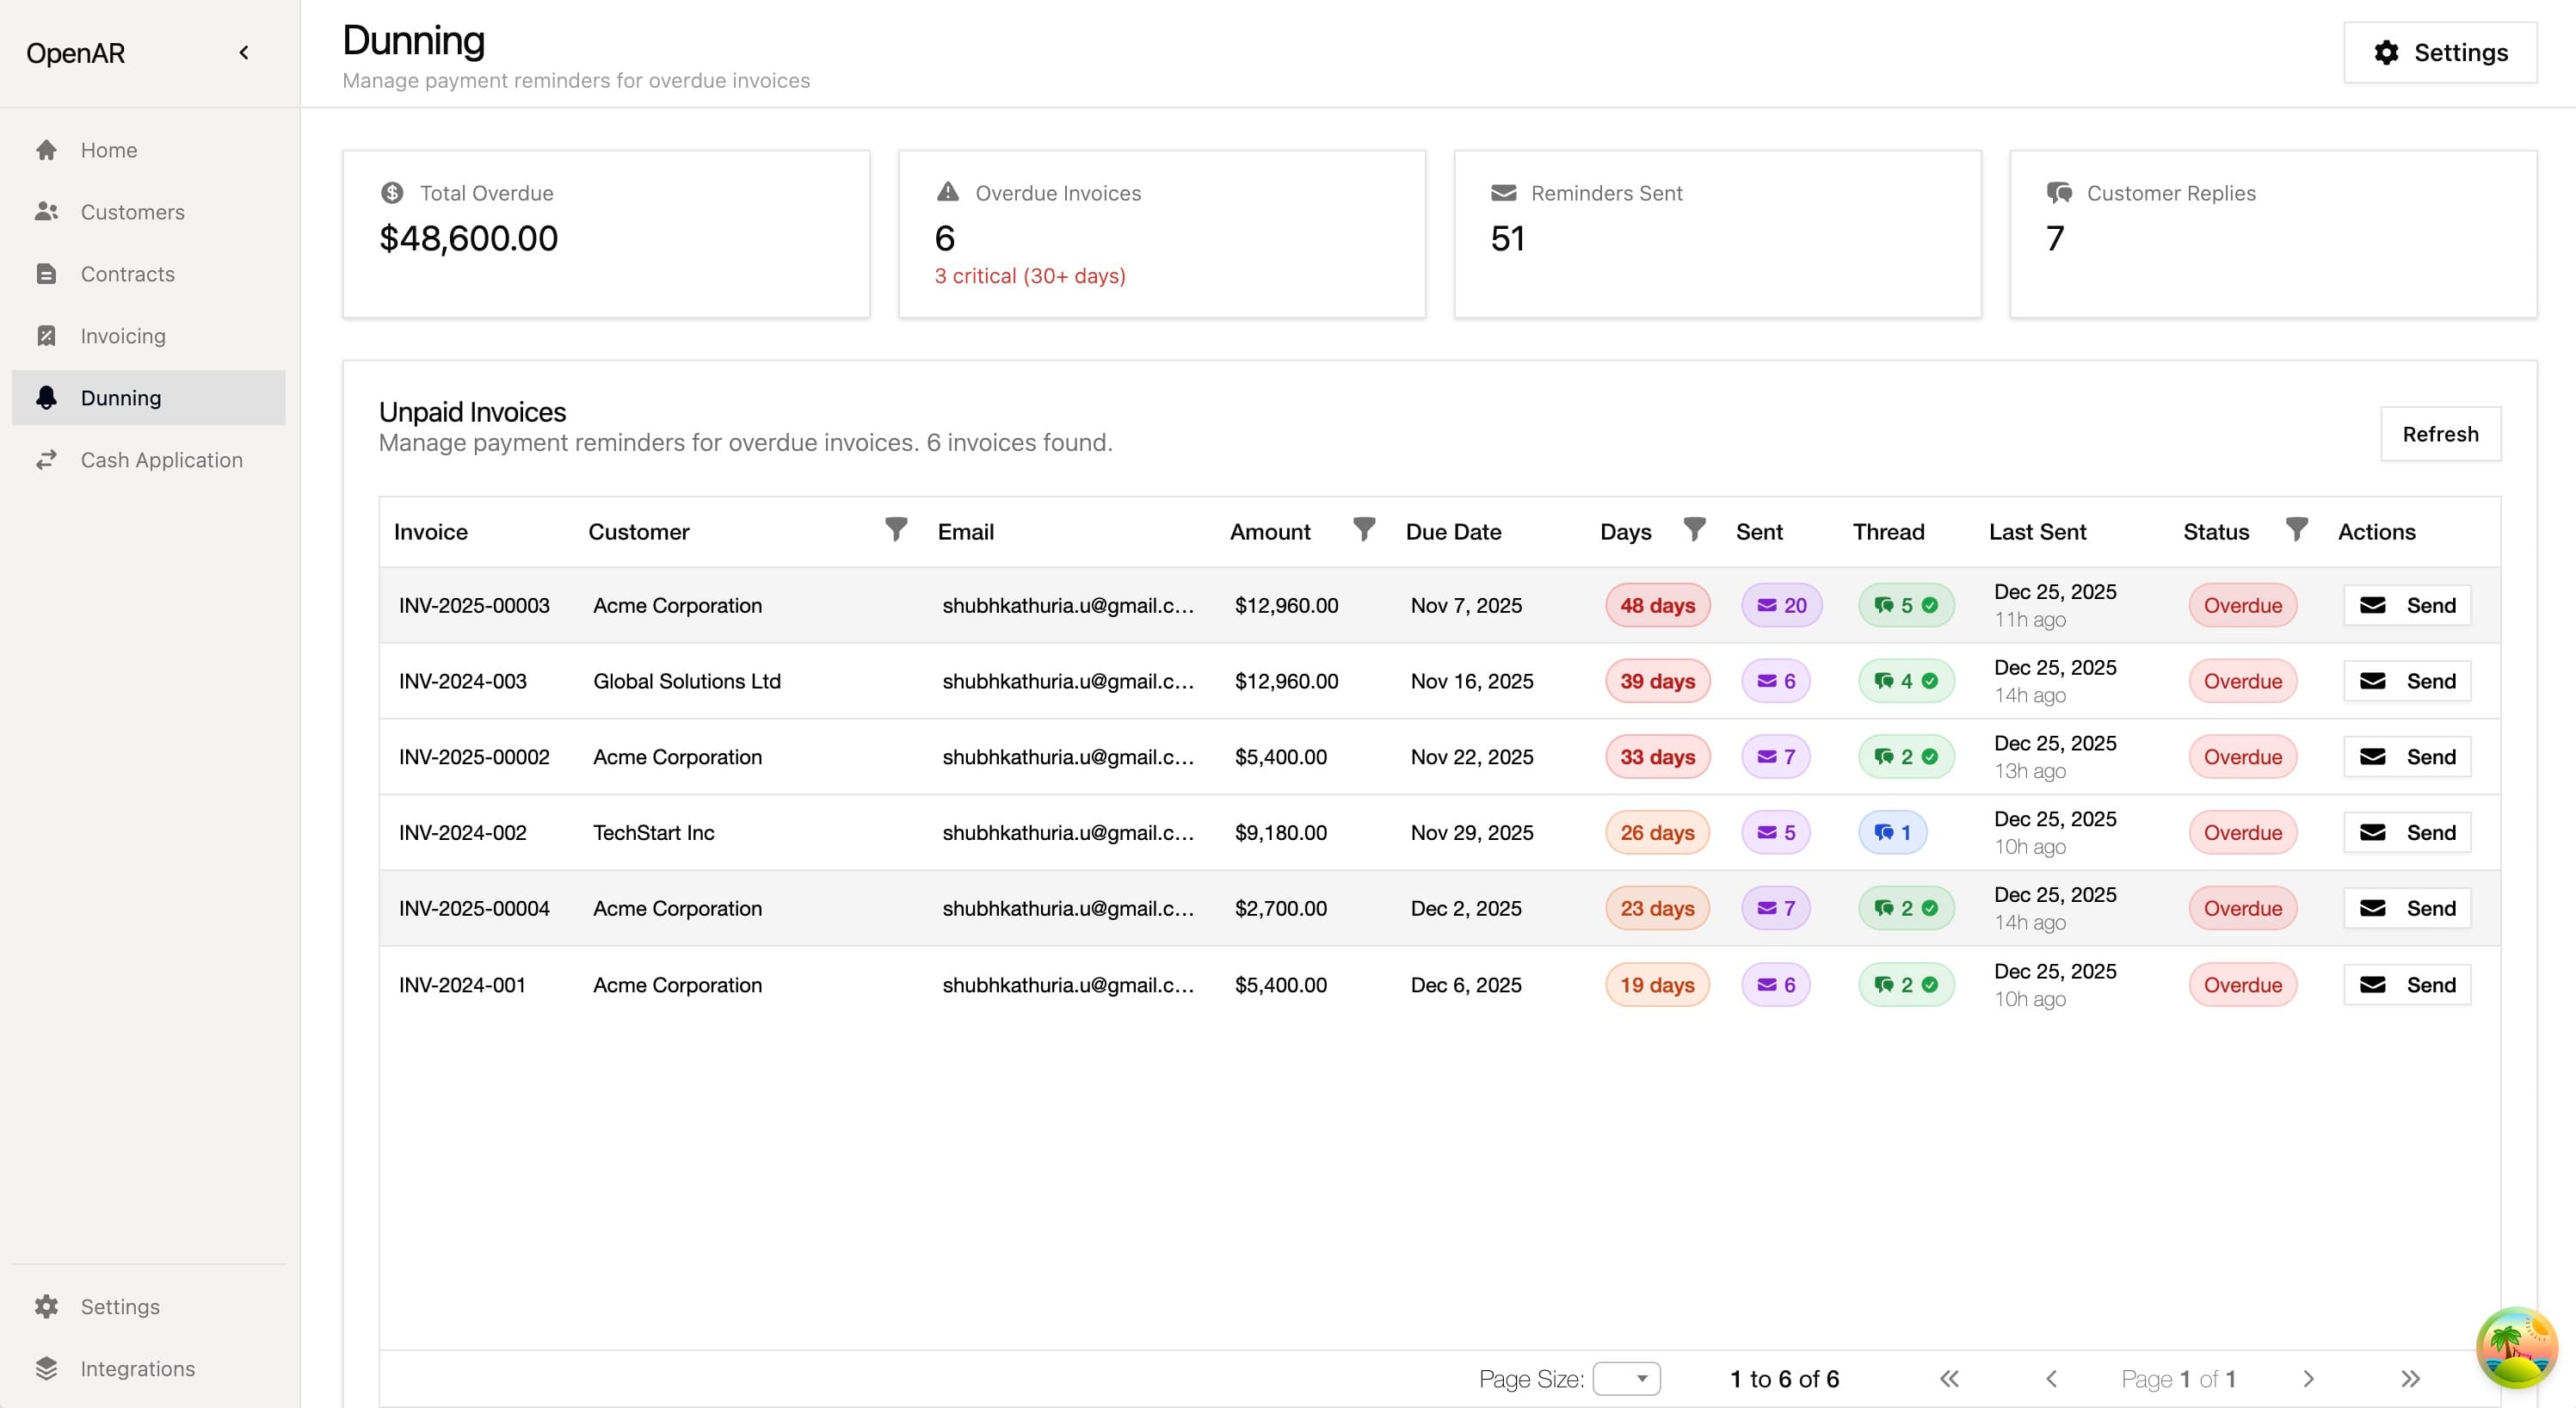
Task: Click the Home icon in sidebar
Action: coord(47,149)
